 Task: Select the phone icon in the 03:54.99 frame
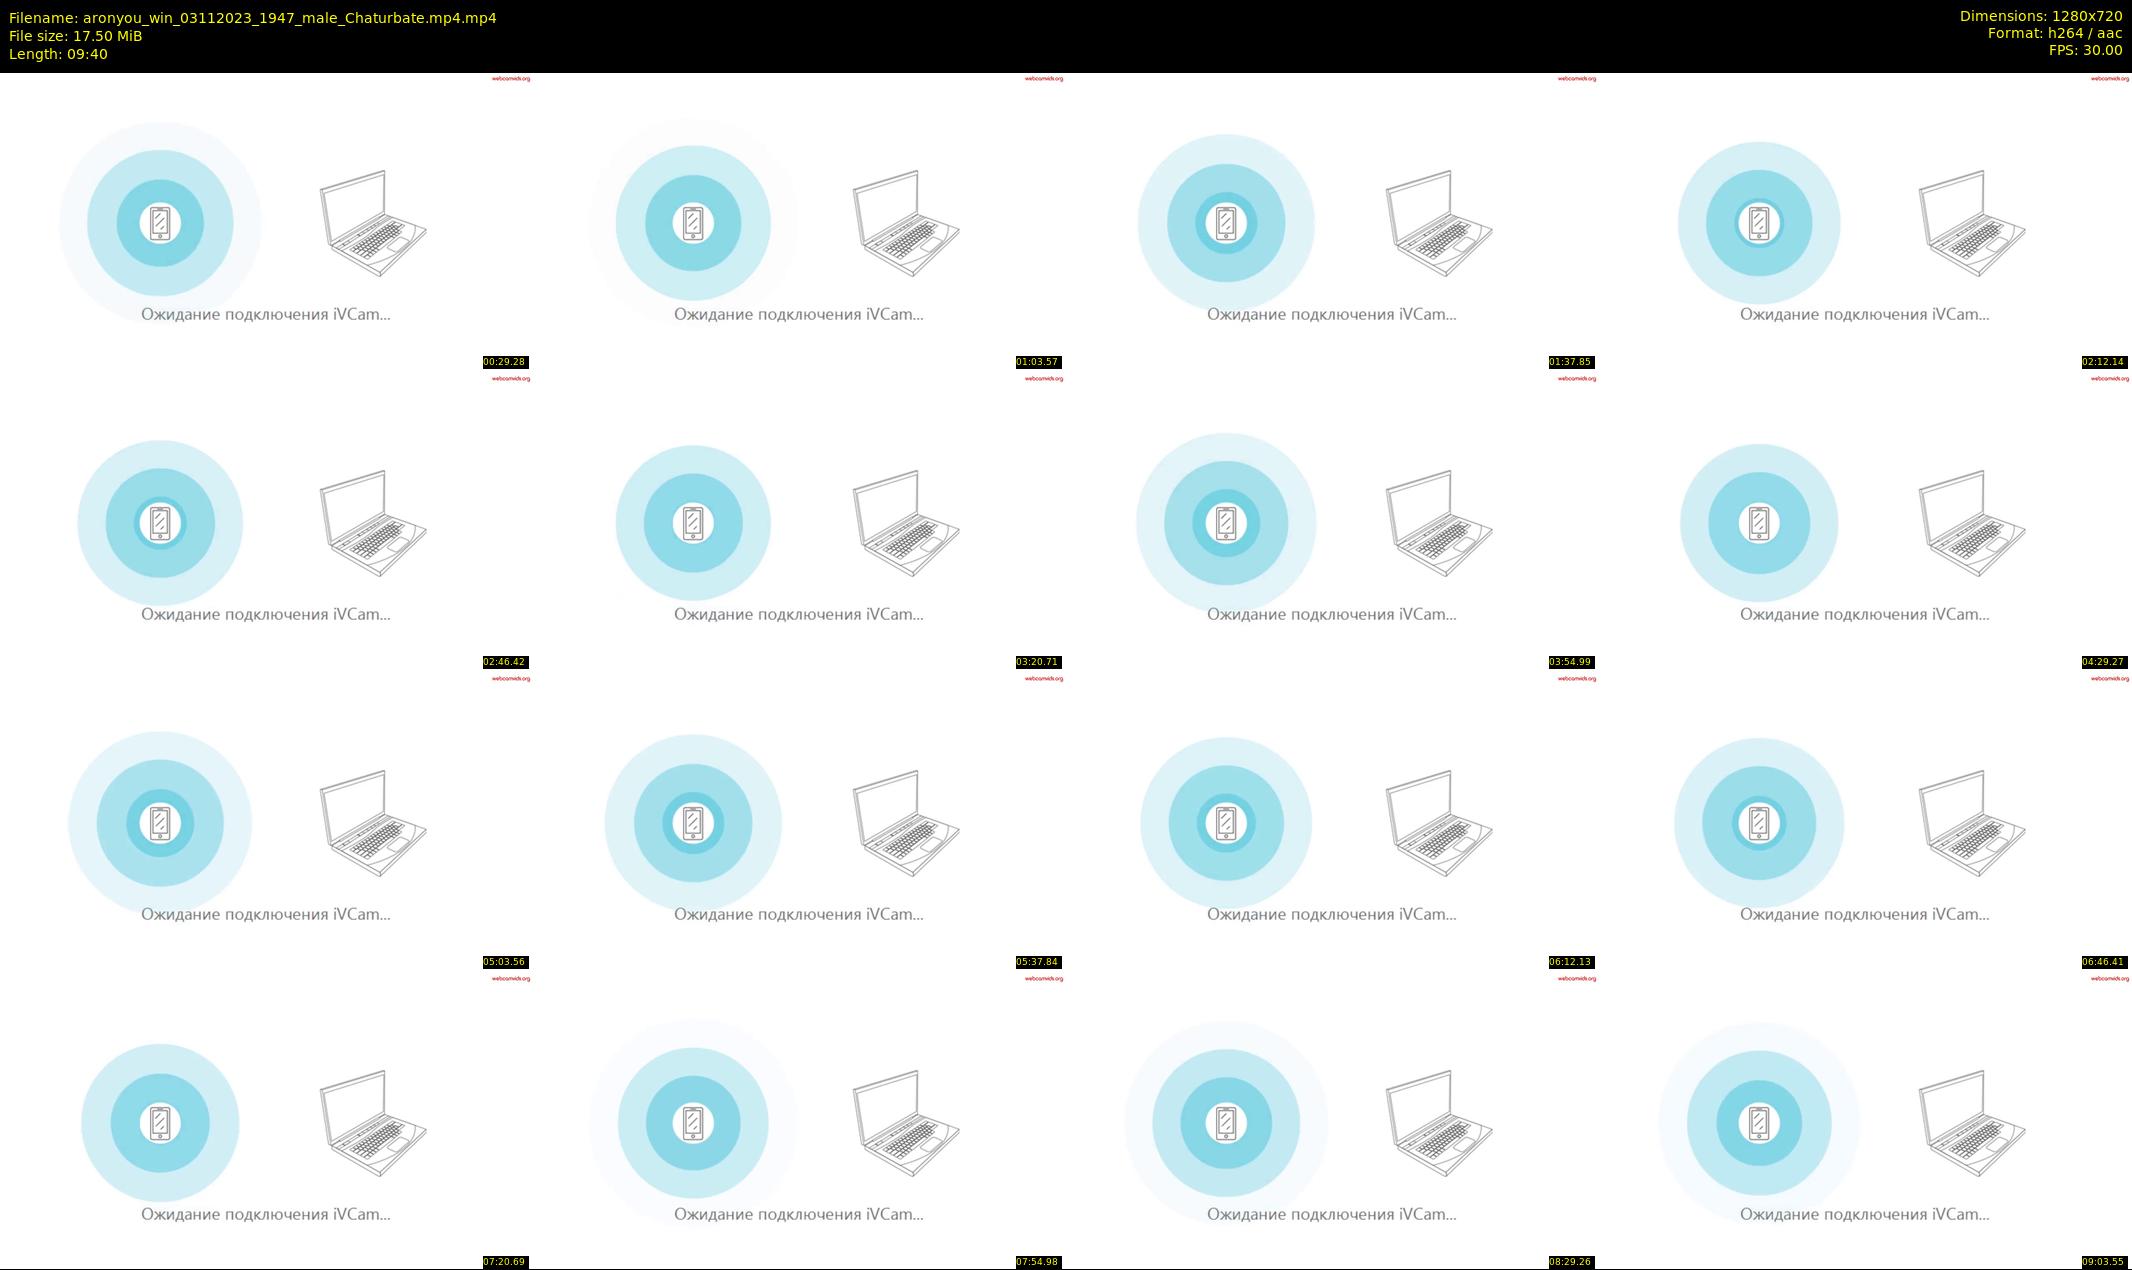tap(1226, 523)
